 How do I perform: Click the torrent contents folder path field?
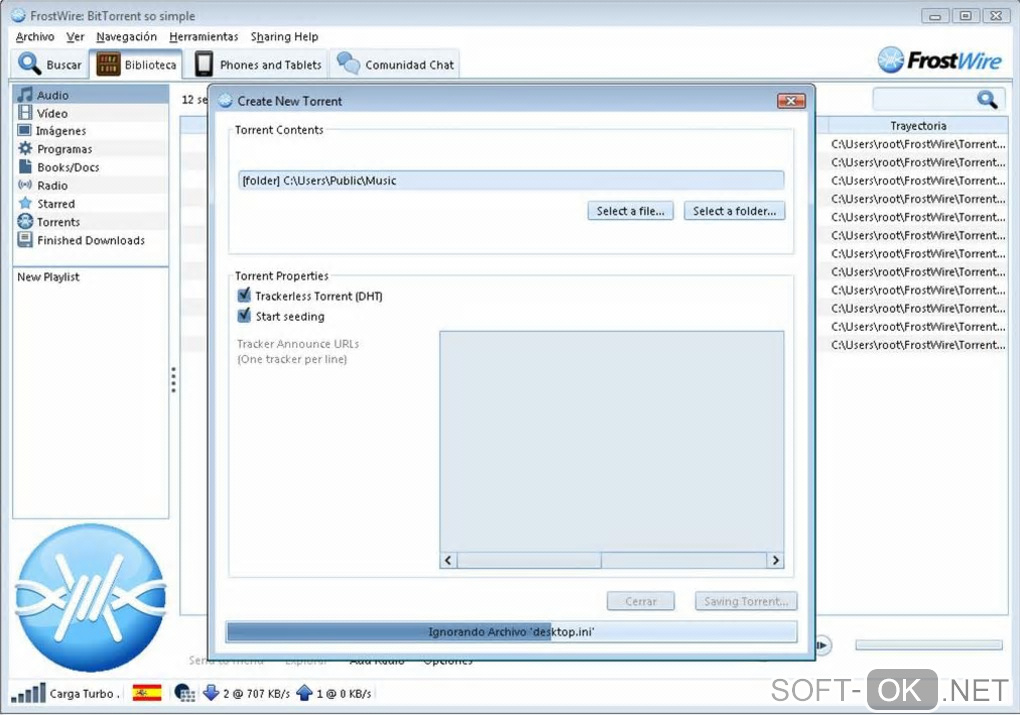(511, 180)
